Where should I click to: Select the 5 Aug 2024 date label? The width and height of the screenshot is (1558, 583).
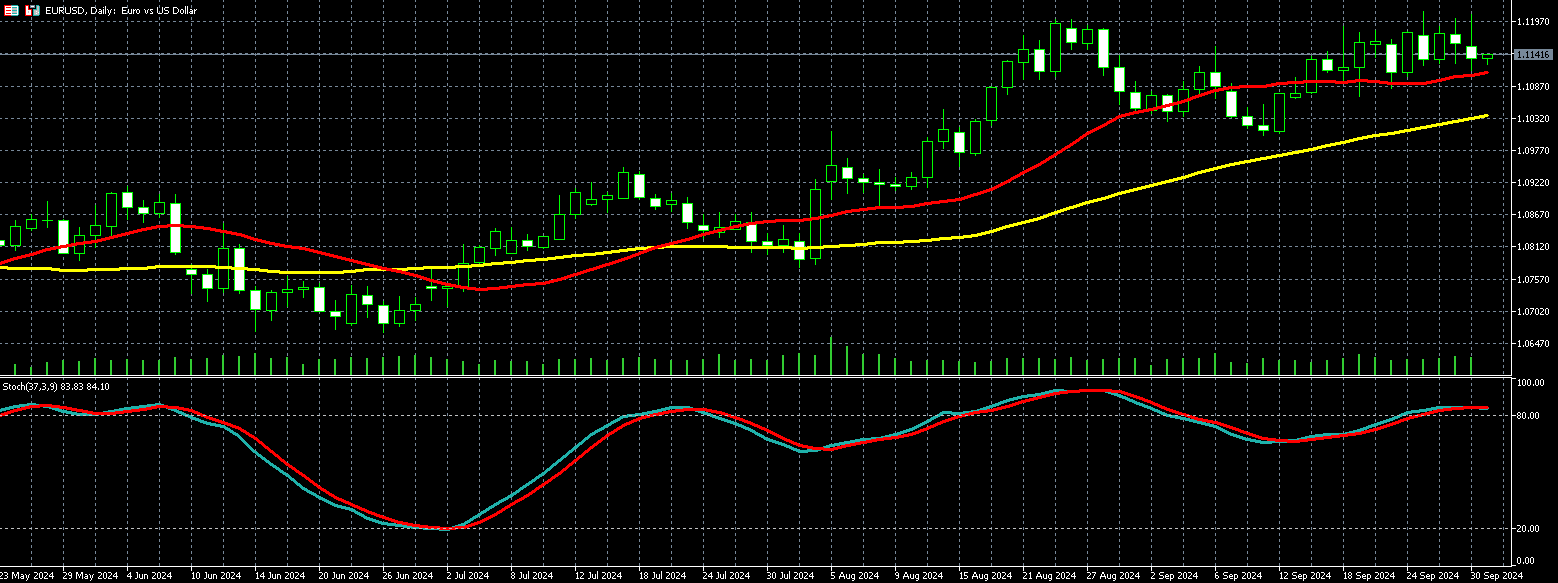pos(853,576)
